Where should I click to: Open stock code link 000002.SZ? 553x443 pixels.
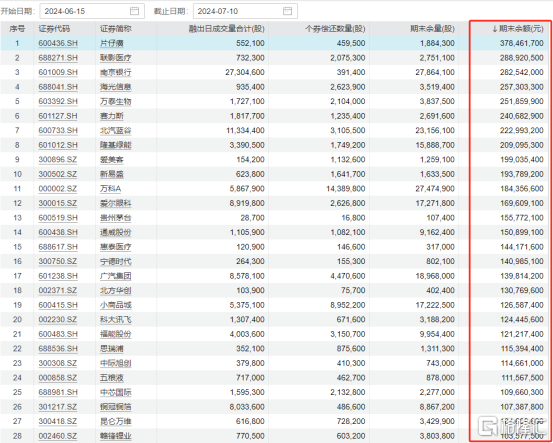[x=58, y=189]
